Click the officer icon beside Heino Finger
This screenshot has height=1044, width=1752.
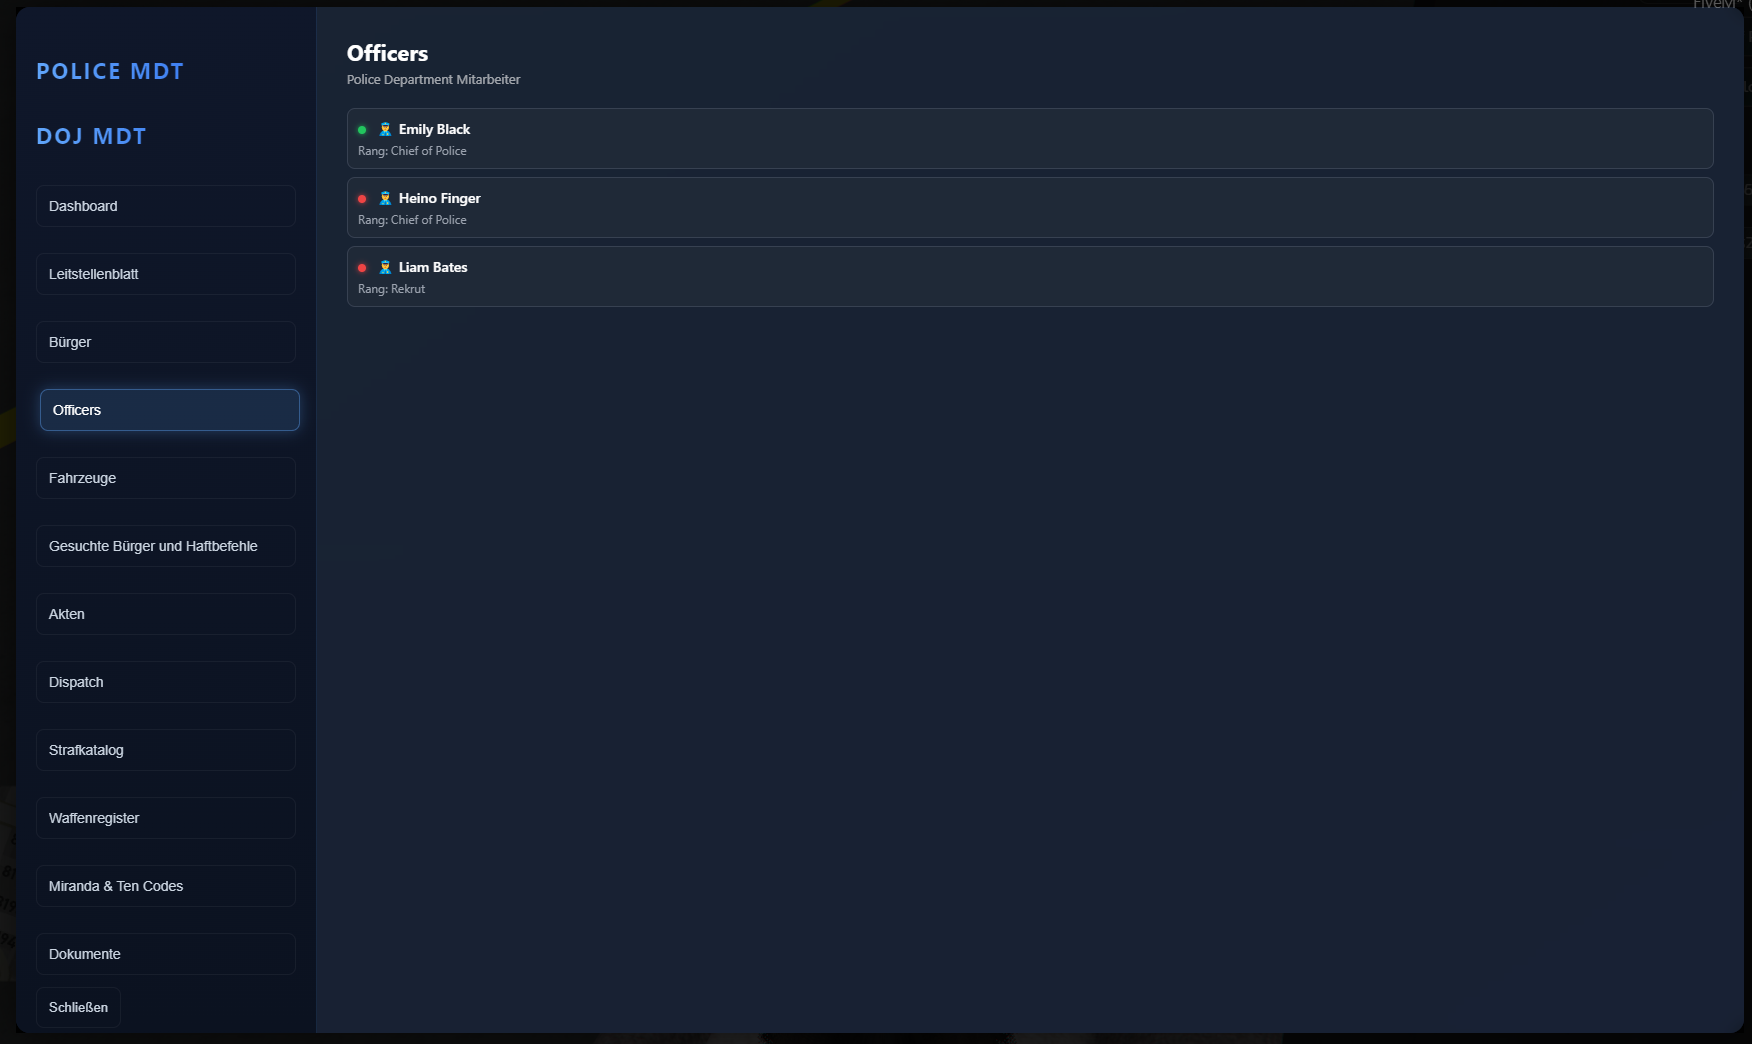385,198
